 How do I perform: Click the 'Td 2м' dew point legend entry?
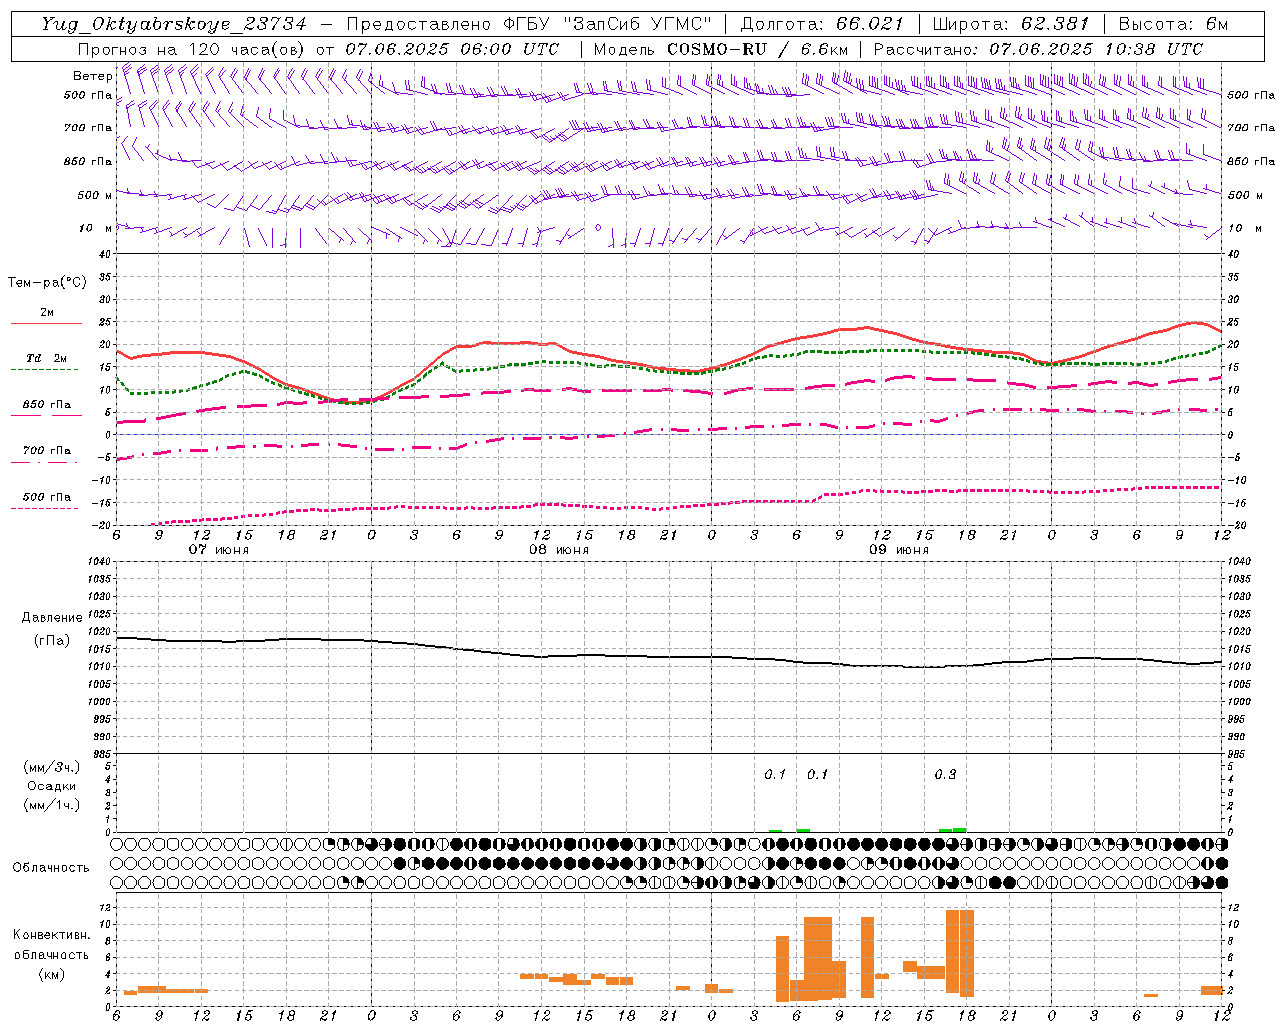(x=47, y=358)
